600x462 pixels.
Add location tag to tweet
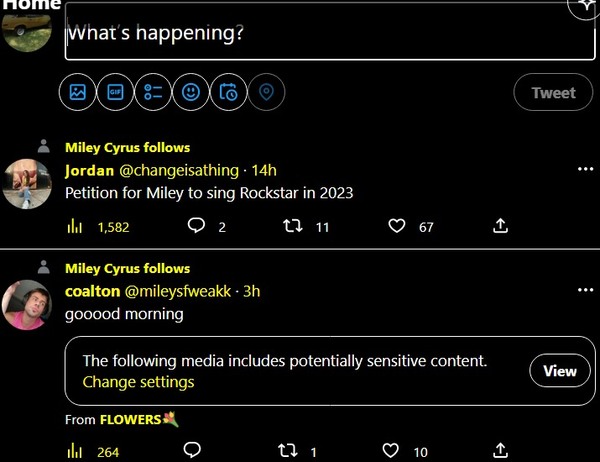(x=266, y=93)
